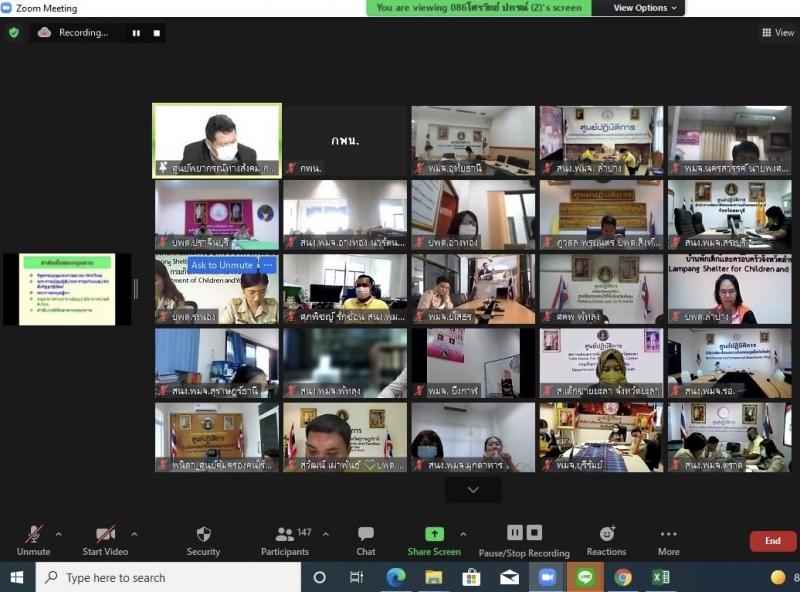Stop the cloud recording at top
800x592 pixels.
[x=157, y=33]
